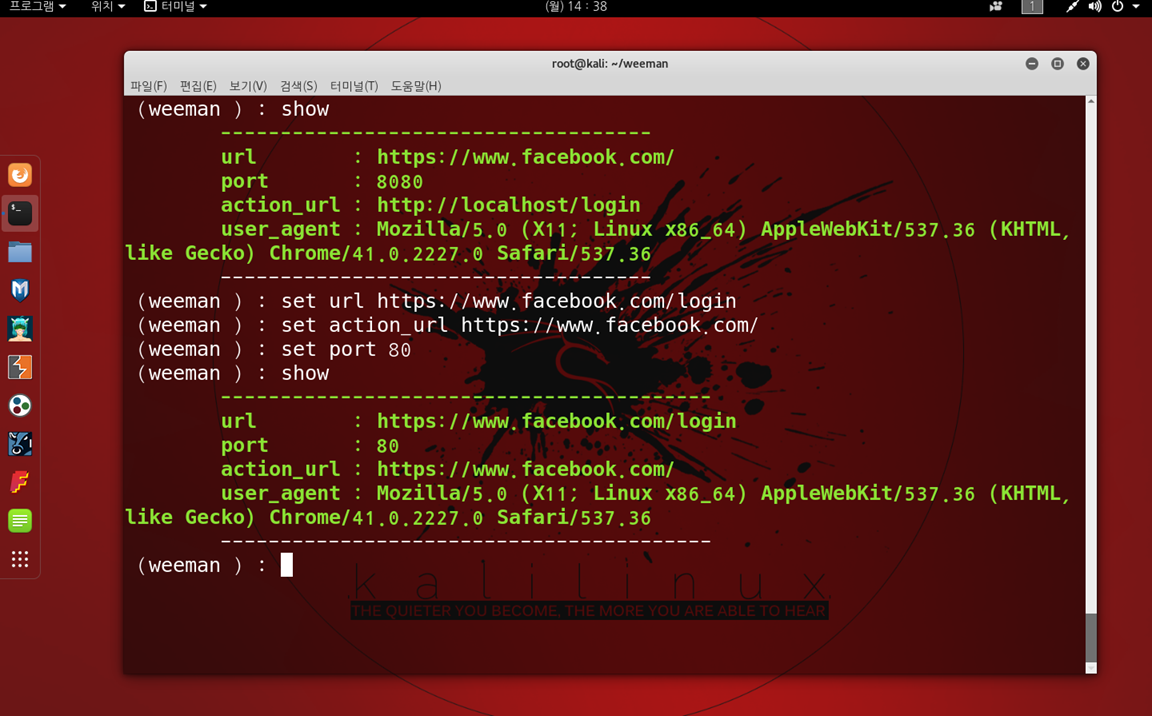Open the 프로그램 applications menu
The height and width of the screenshot is (716, 1152).
coord(37,7)
